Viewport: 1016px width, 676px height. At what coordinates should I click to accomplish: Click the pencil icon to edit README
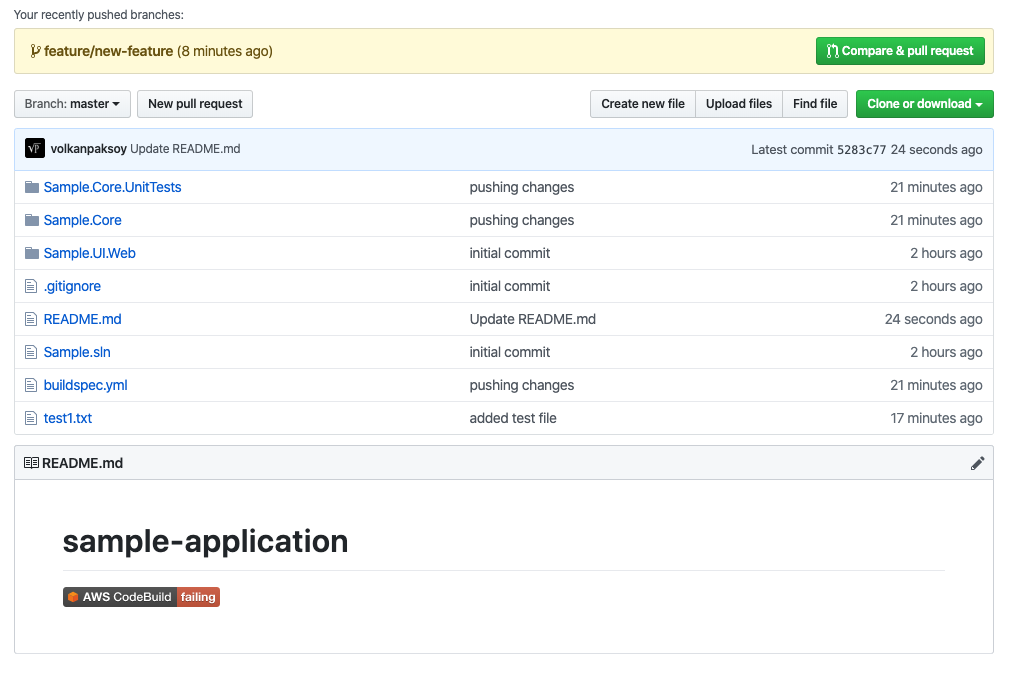(x=977, y=463)
